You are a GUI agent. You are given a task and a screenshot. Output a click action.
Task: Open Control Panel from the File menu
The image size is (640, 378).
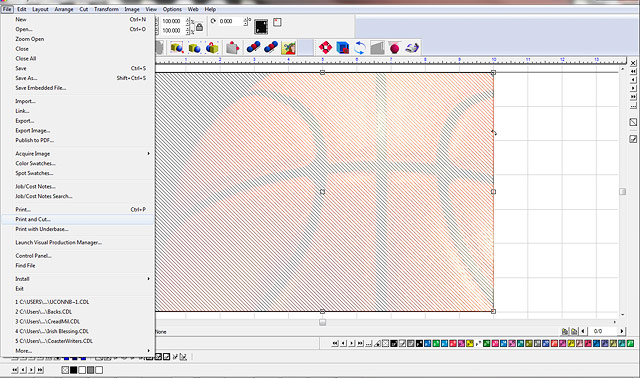(x=78, y=256)
